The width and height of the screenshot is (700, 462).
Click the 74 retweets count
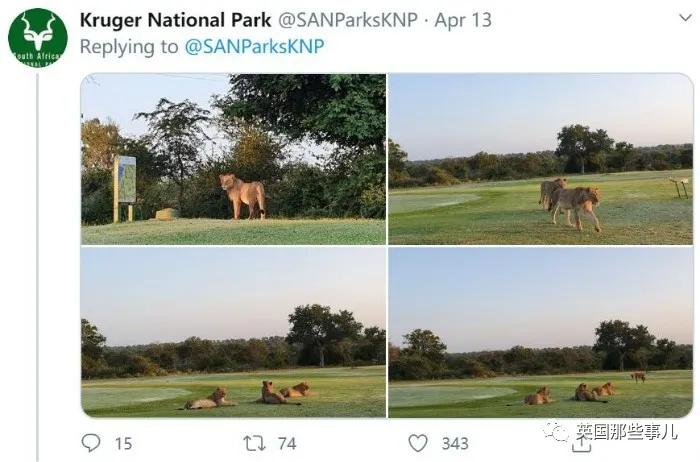(287, 444)
